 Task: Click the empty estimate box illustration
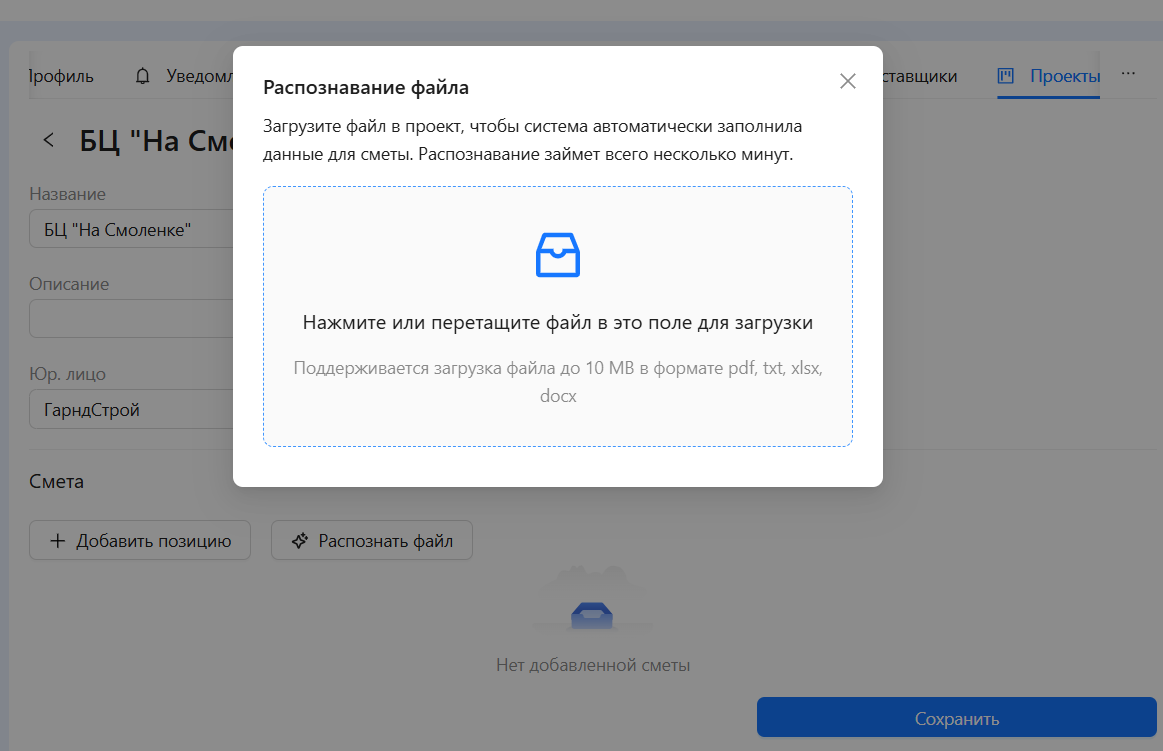tap(592, 601)
